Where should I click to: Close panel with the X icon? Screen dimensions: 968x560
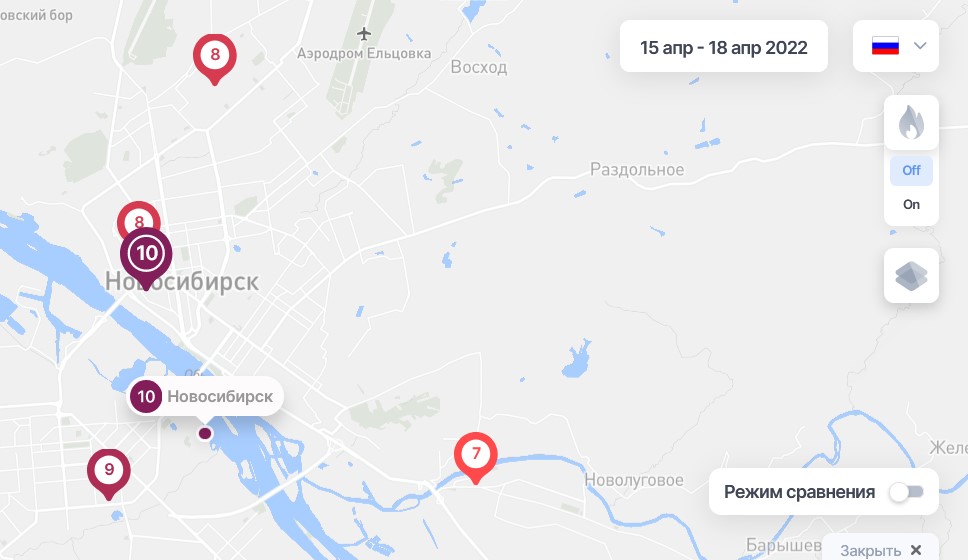tap(916, 550)
